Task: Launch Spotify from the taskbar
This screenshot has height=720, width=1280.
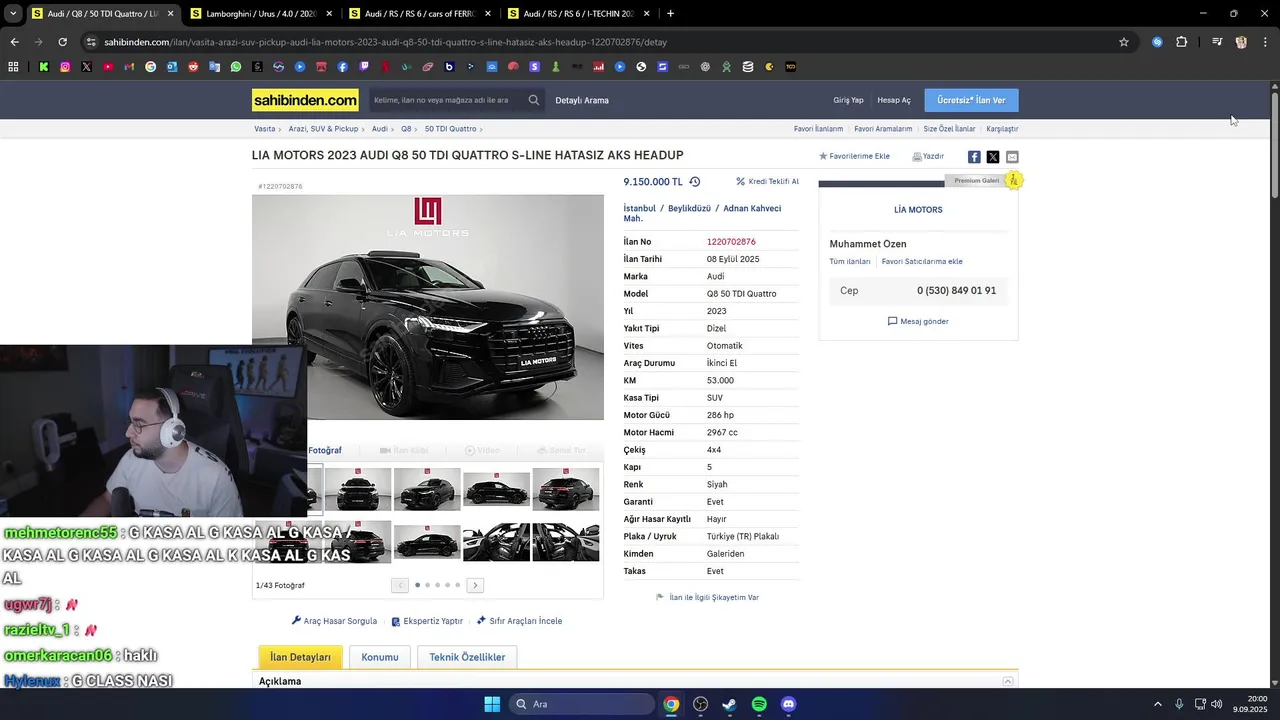Action: point(759,704)
